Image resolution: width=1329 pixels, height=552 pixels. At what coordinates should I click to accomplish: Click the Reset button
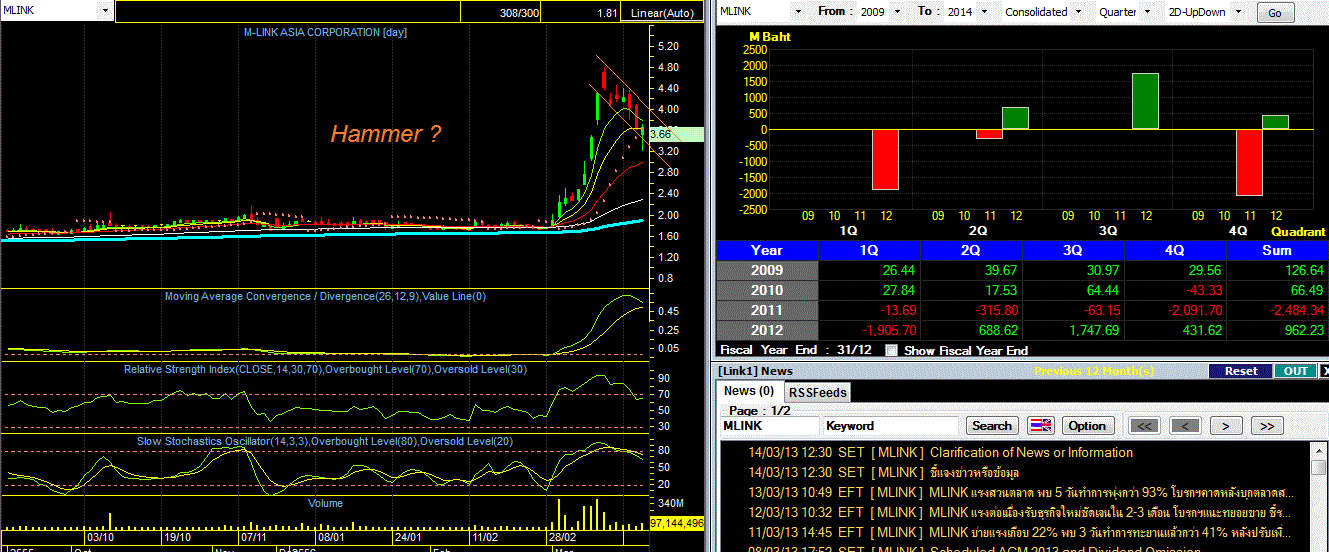point(1241,371)
